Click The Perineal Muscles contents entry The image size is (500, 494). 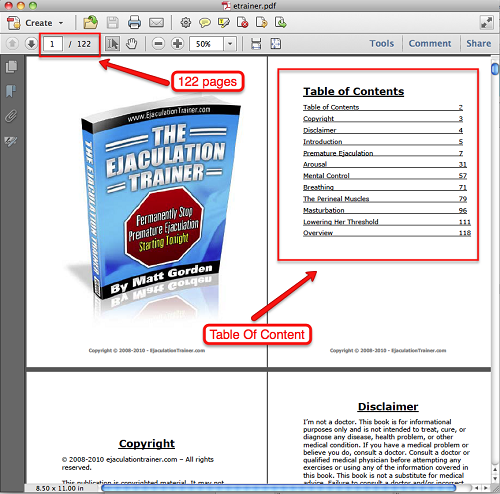pos(385,199)
